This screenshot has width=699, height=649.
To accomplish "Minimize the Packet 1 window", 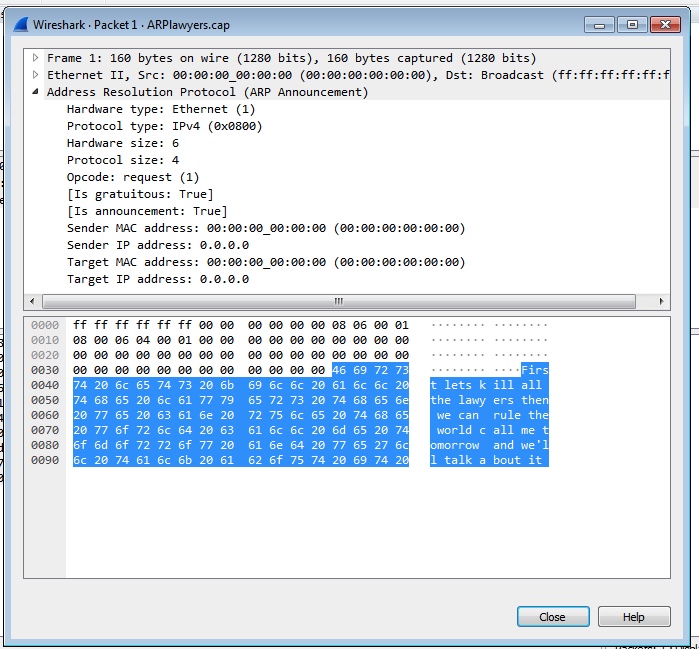I will (x=599, y=25).
